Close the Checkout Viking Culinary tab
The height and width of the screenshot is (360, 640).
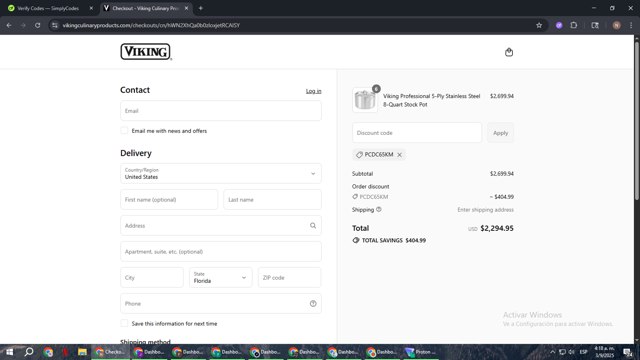187,8
